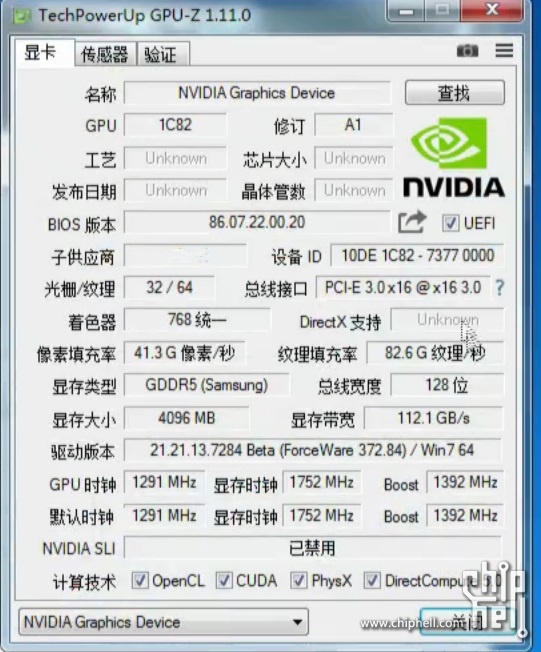Open the NVIDIA Graphics Device dropdown
This screenshot has width=541, height=652.
point(163,622)
